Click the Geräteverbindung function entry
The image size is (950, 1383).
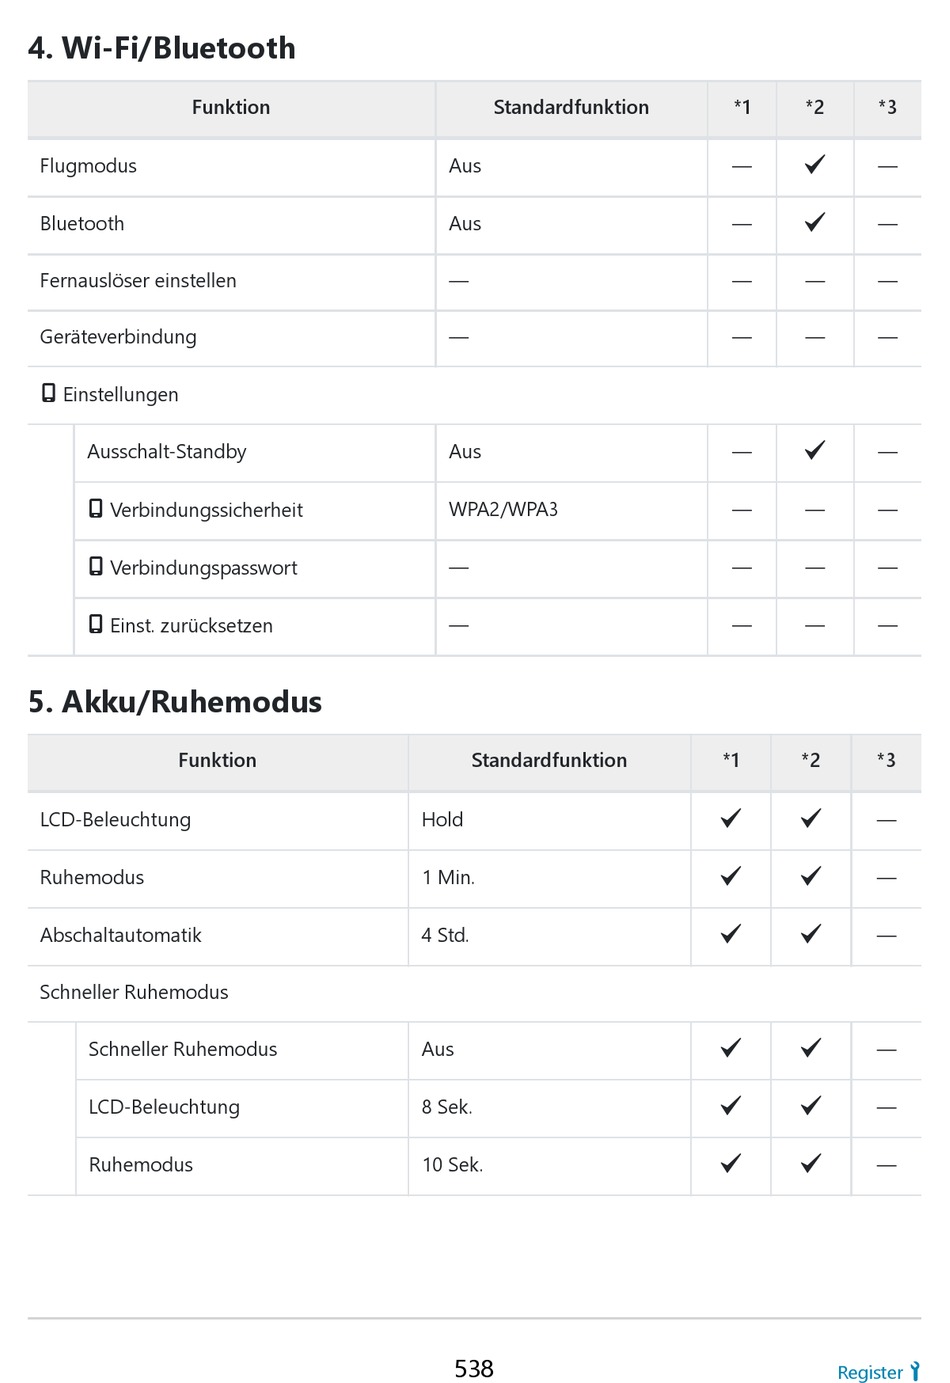point(118,337)
